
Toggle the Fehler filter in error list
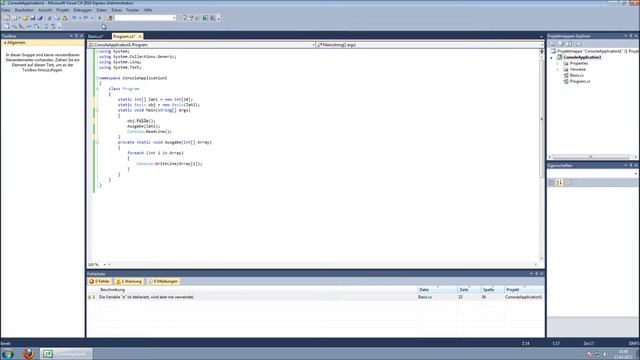99,282
